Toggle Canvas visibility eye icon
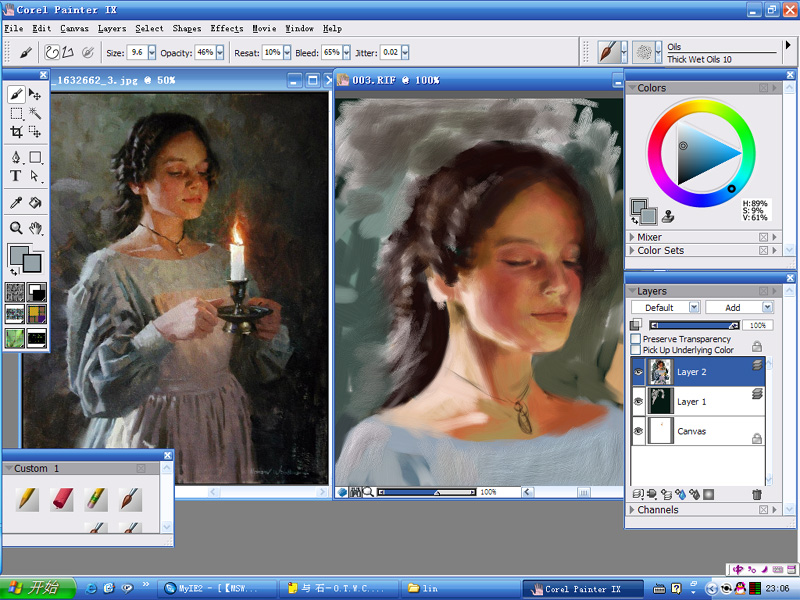This screenshot has width=800, height=600. click(638, 431)
